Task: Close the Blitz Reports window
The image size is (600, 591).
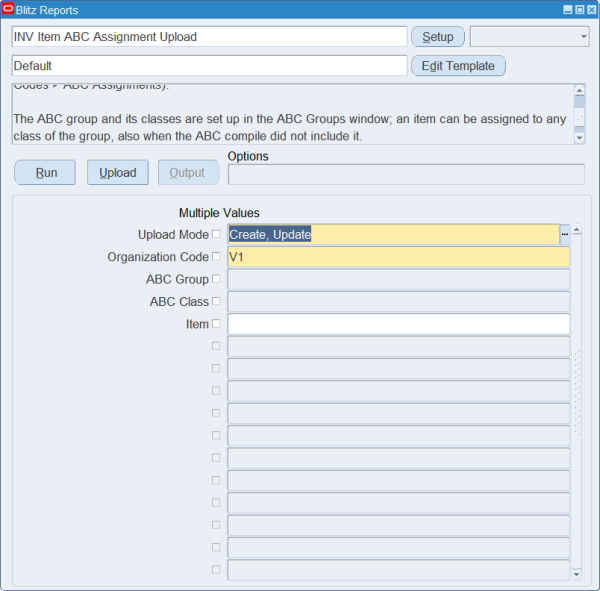Action: (592, 10)
